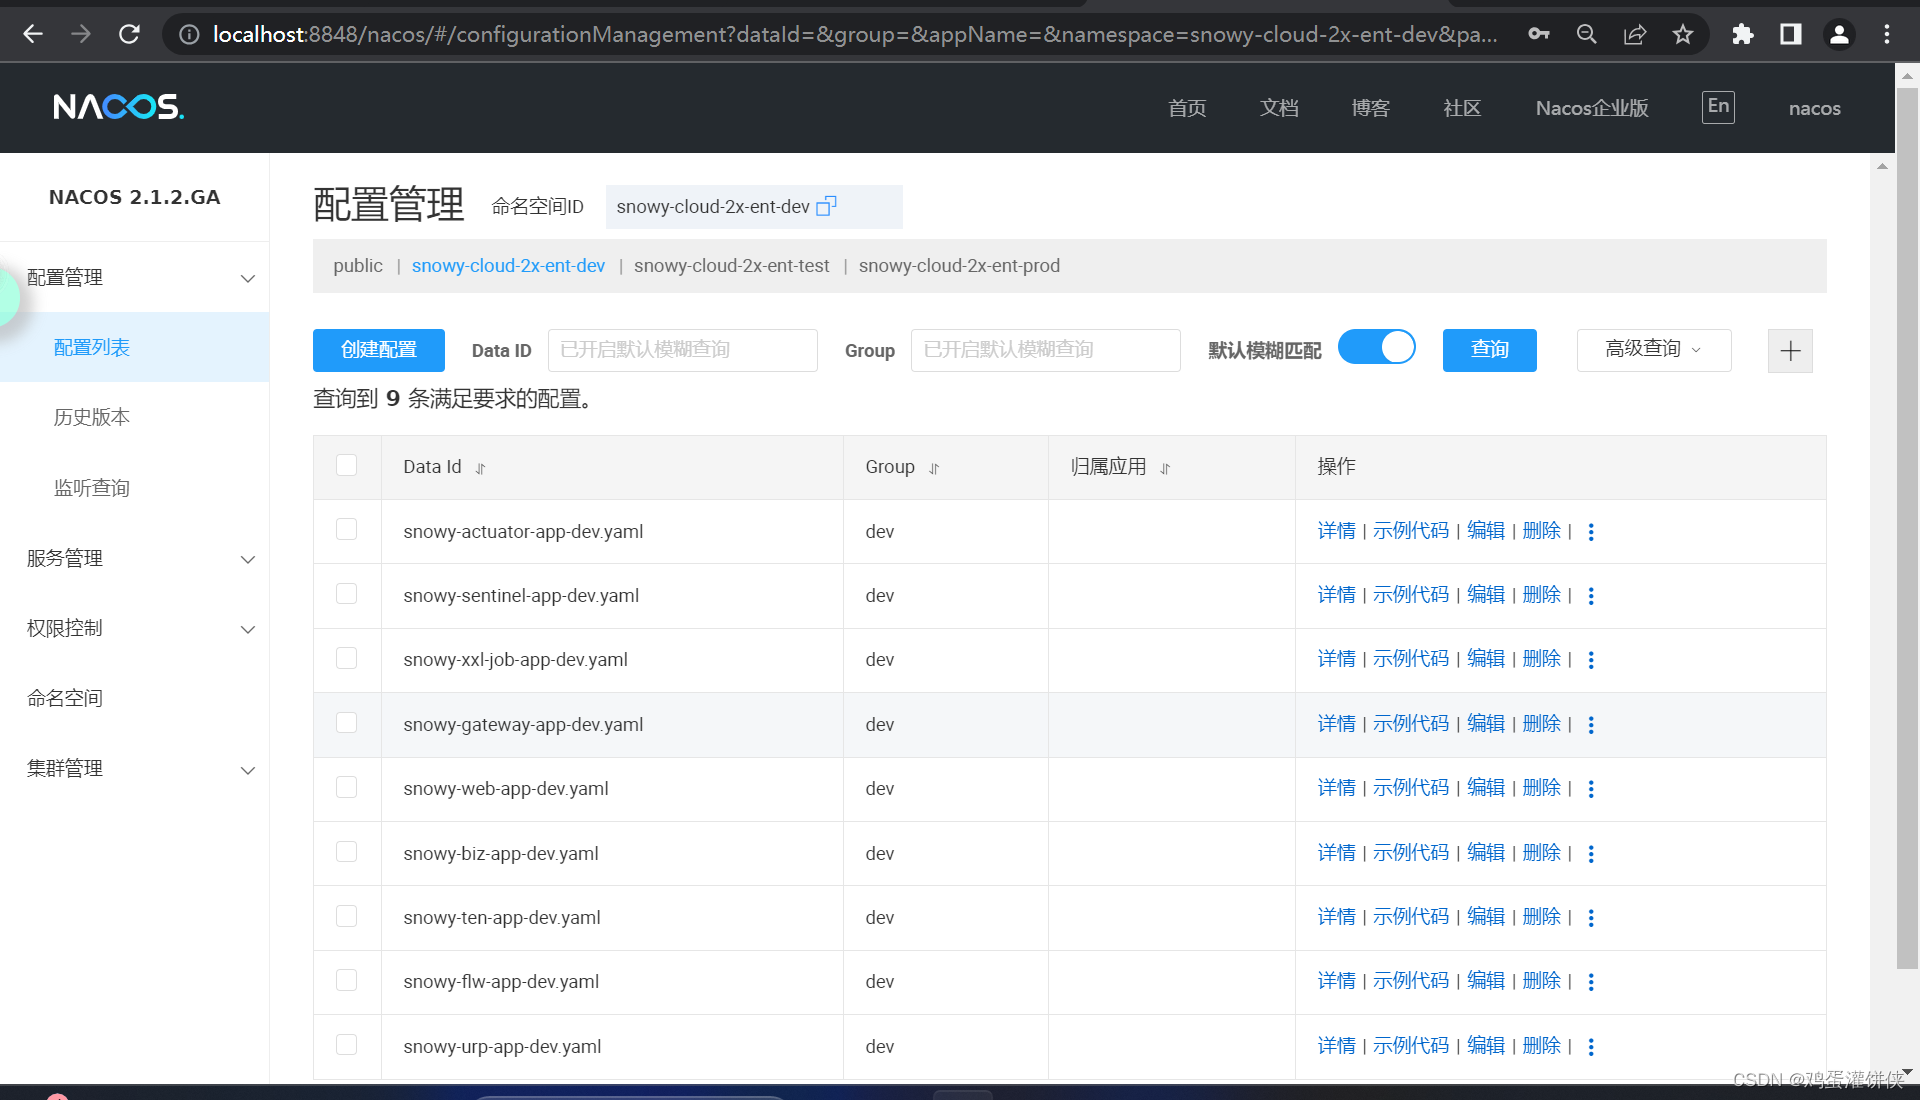Check the box for snowy-gateway-app-dev.yaml
This screenshot has width=1920, height=1100.
tap(347, 722)
